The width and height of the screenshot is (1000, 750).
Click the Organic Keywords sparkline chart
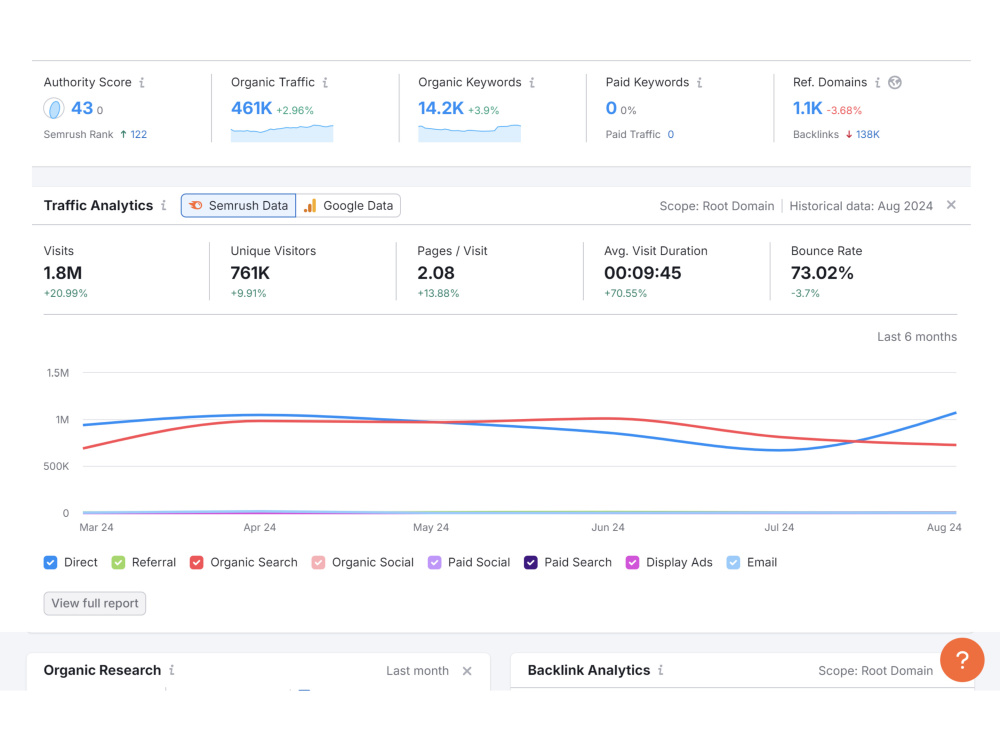click(x=469, y=133)
